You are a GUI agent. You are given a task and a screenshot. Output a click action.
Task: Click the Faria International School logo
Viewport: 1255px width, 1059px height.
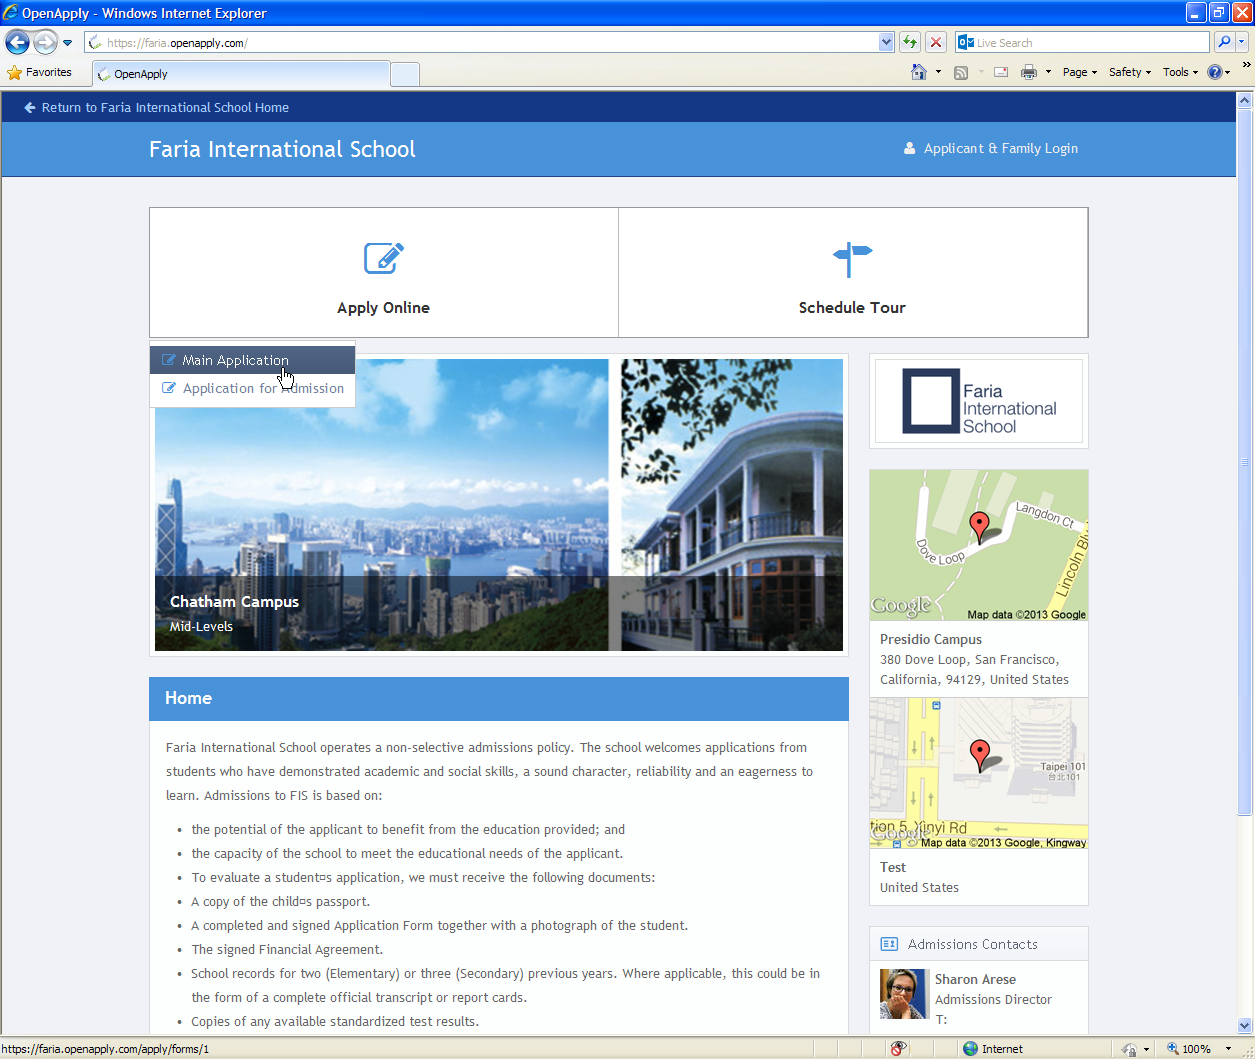pos(979,401)
